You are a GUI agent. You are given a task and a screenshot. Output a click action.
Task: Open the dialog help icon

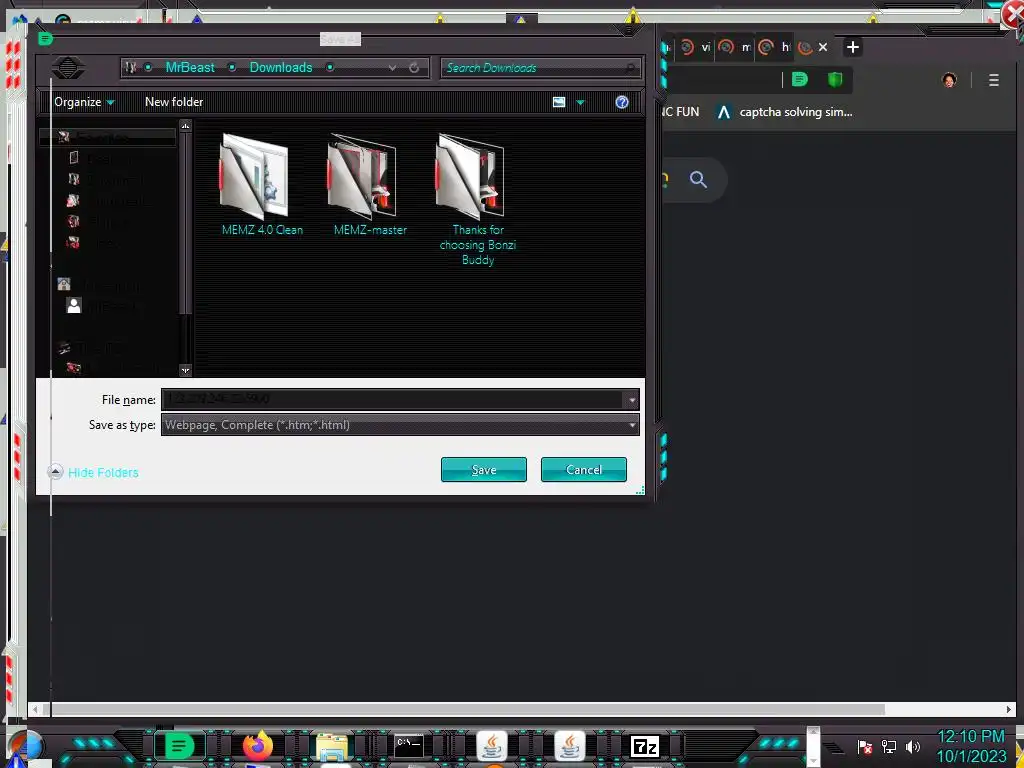pyautogui.click(x=622, y=102)
